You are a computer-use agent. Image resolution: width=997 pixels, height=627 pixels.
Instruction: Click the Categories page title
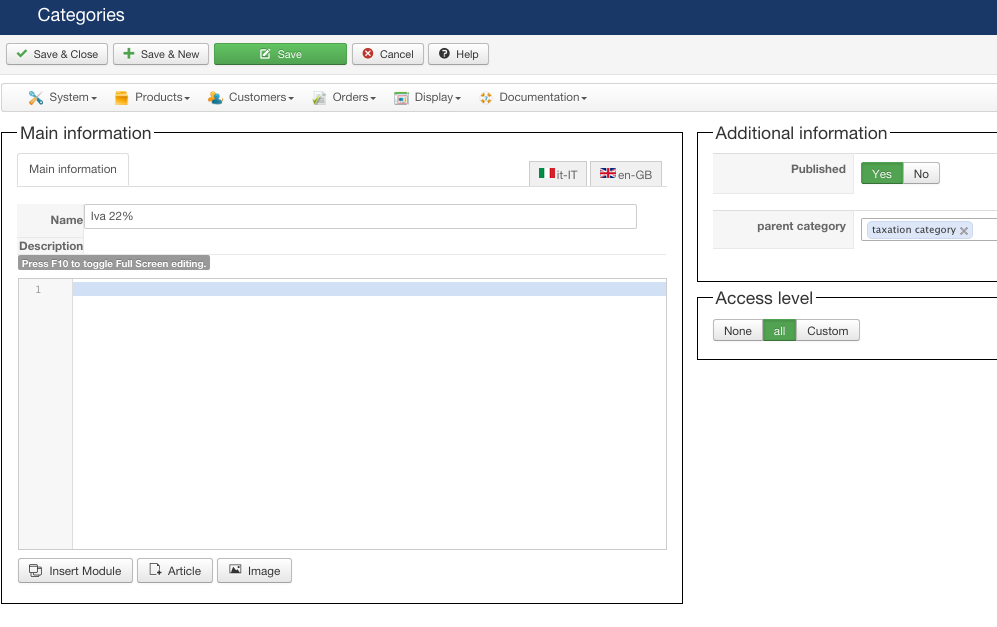81,15
